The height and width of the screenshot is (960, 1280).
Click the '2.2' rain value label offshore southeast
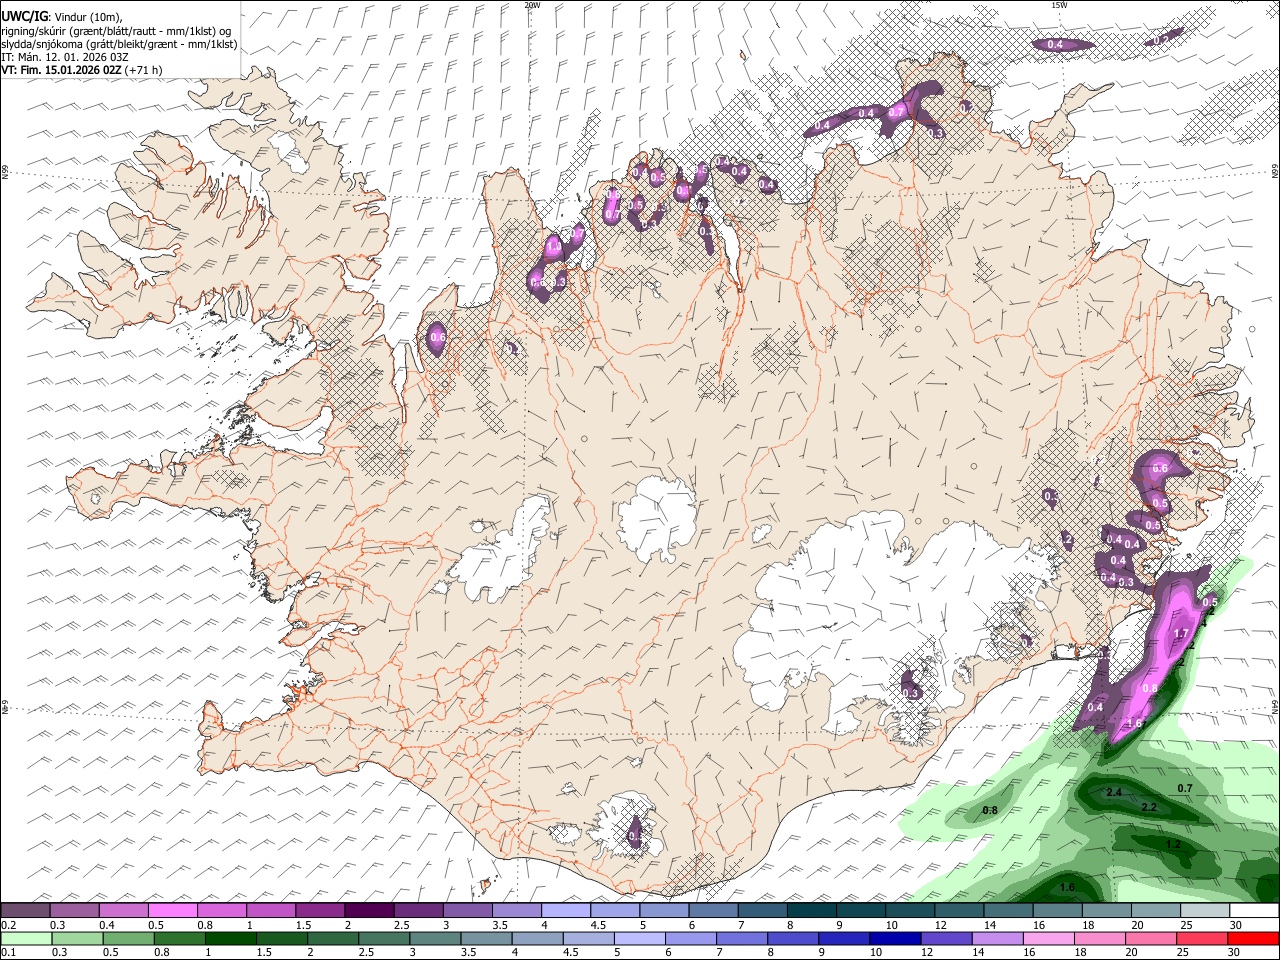click(x=1149, y=807)
